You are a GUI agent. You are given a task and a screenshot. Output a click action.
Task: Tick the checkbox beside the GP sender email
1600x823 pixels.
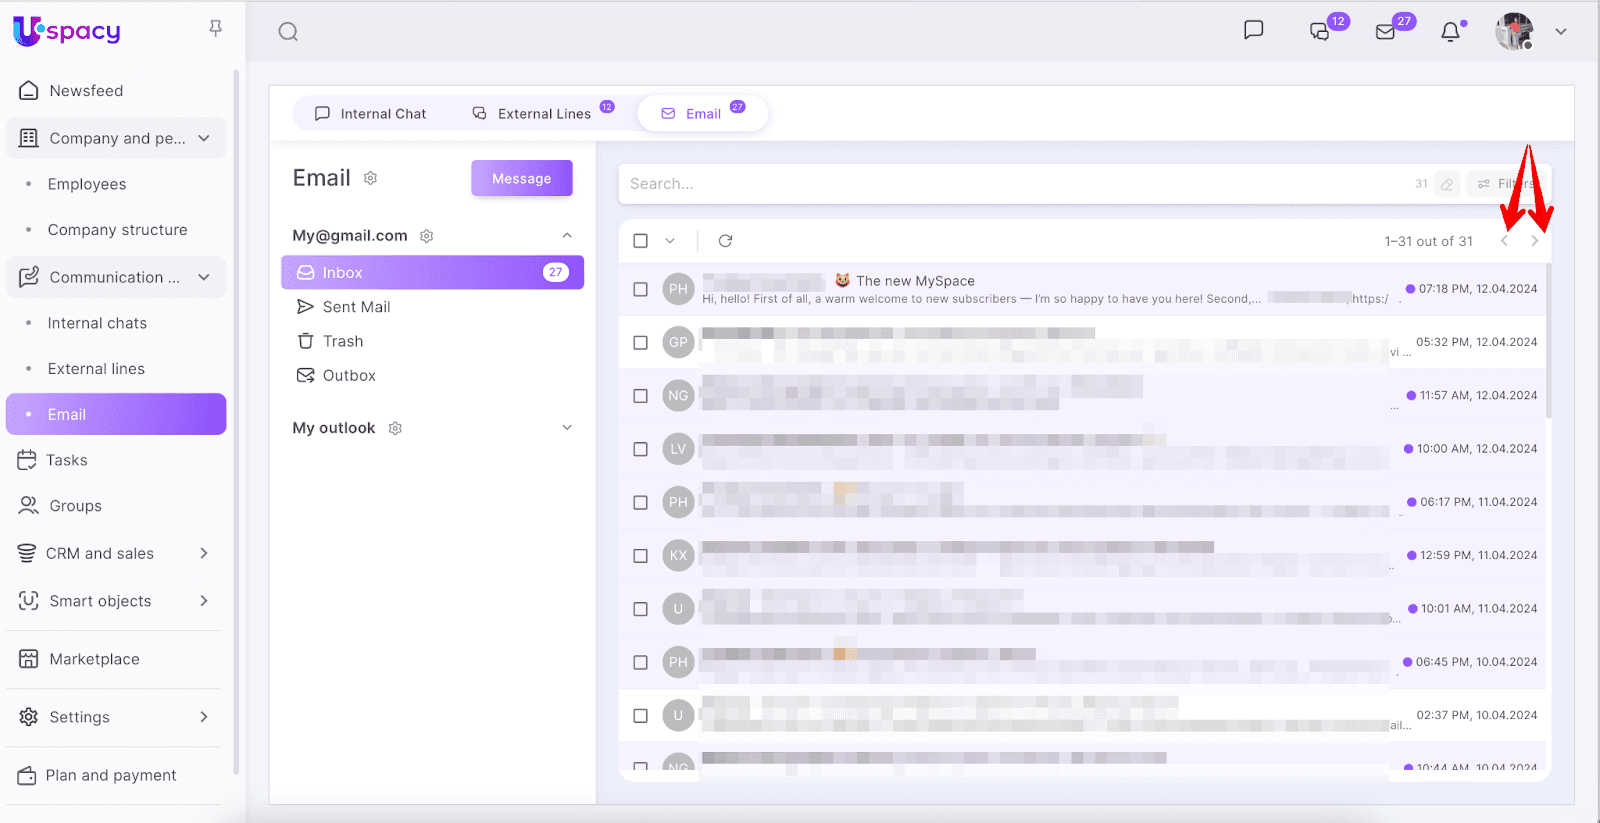pos(641,342)
